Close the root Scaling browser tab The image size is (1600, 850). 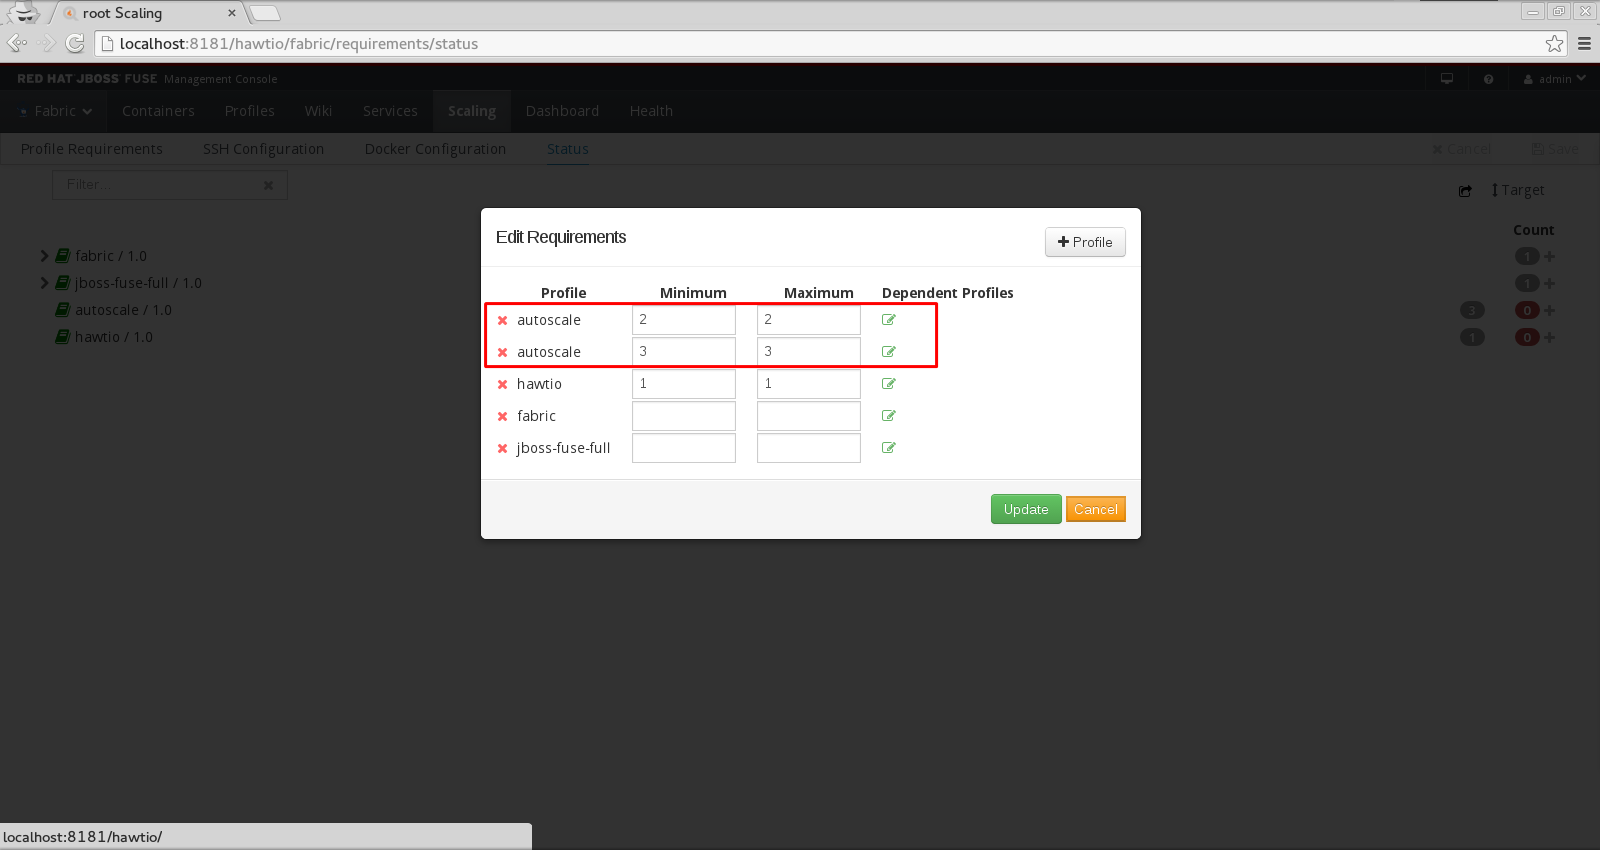232,13
